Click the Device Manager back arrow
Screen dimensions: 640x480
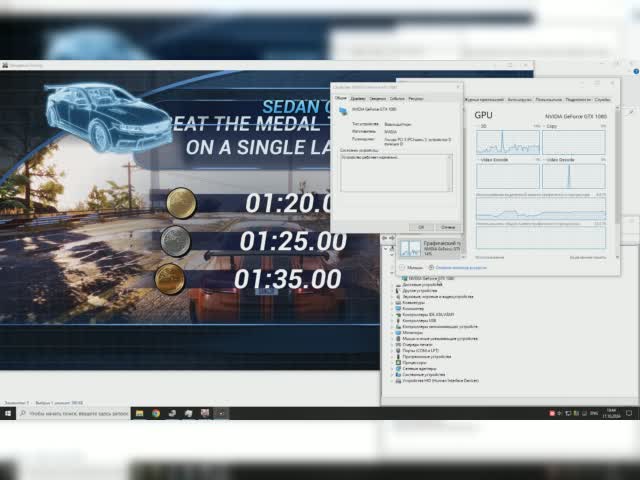tap(385, 238)
